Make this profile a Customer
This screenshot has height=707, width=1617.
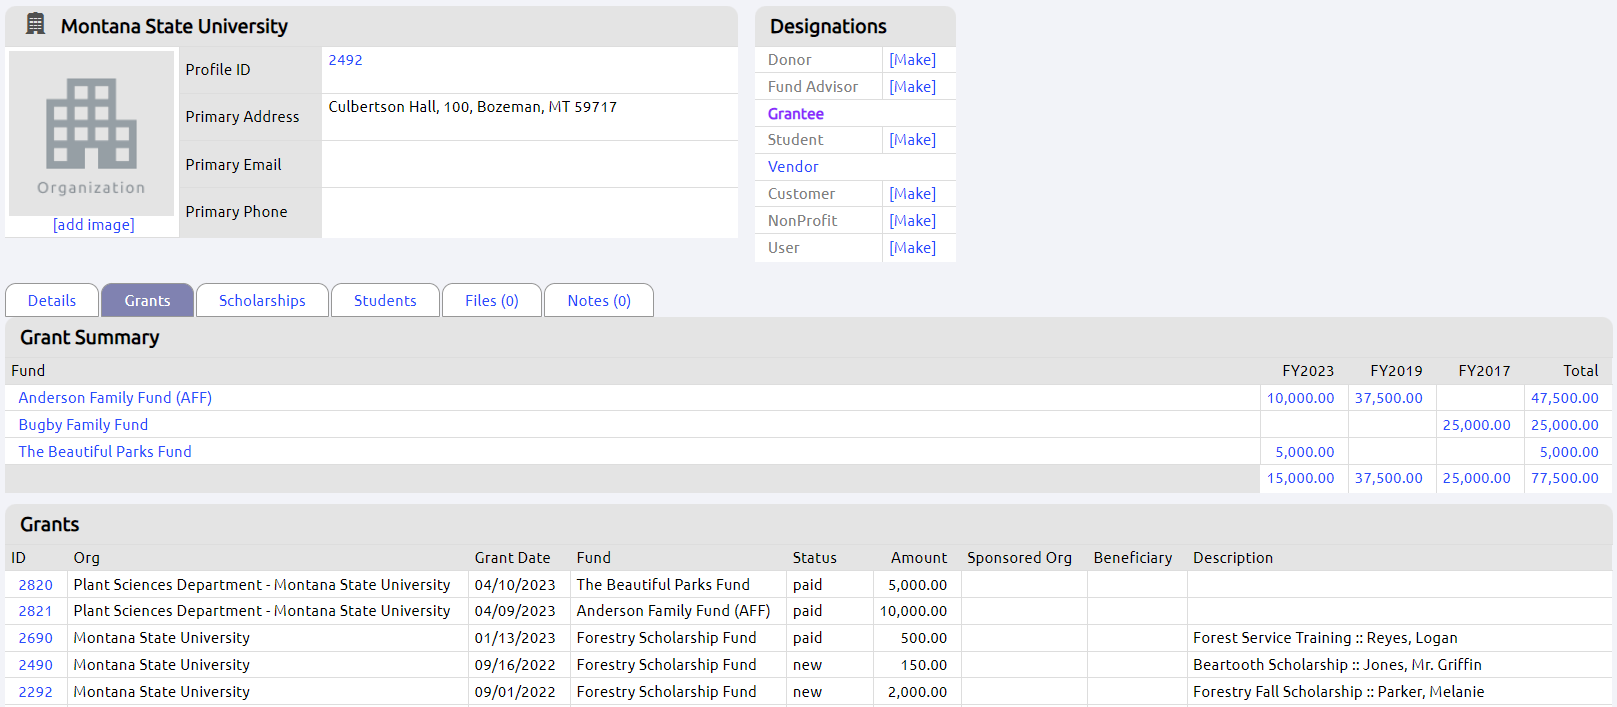(912, 194)
